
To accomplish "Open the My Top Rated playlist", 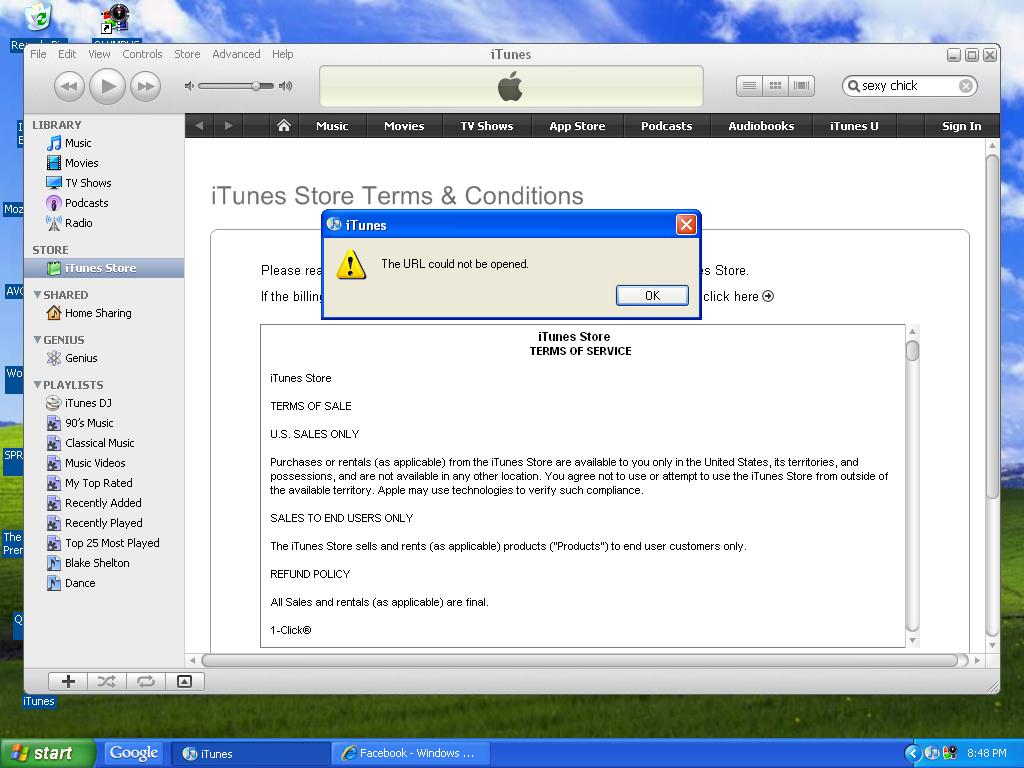I will coord(104,483).
